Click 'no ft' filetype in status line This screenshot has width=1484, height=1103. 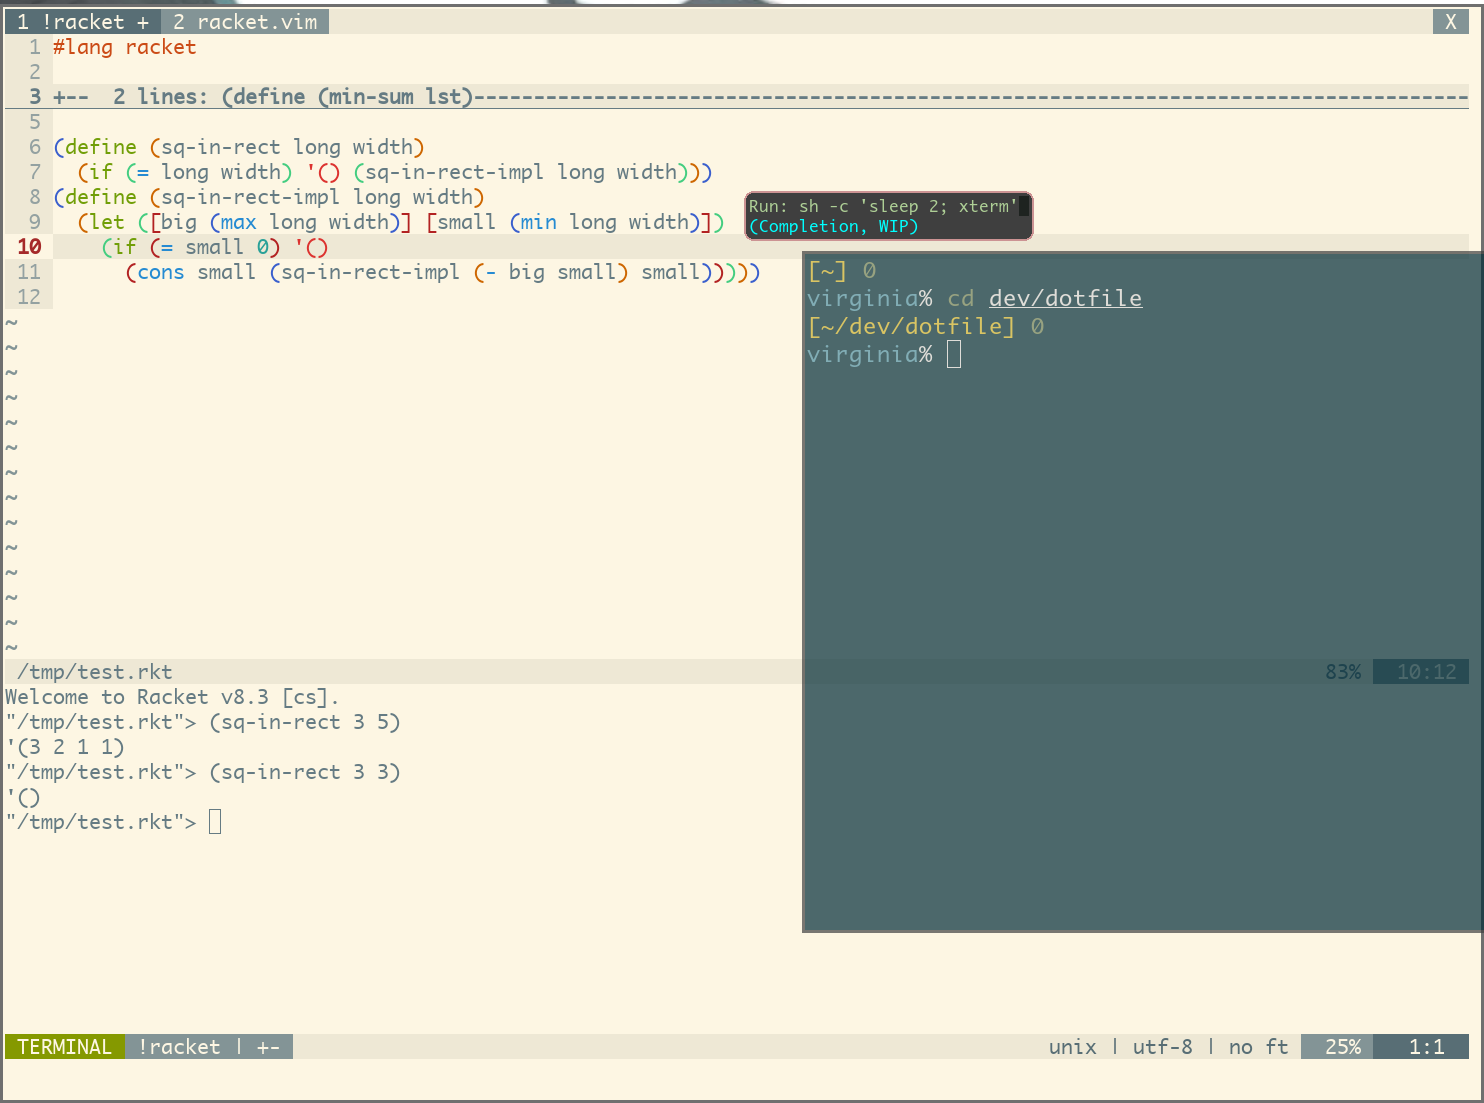(1258, 1047)
